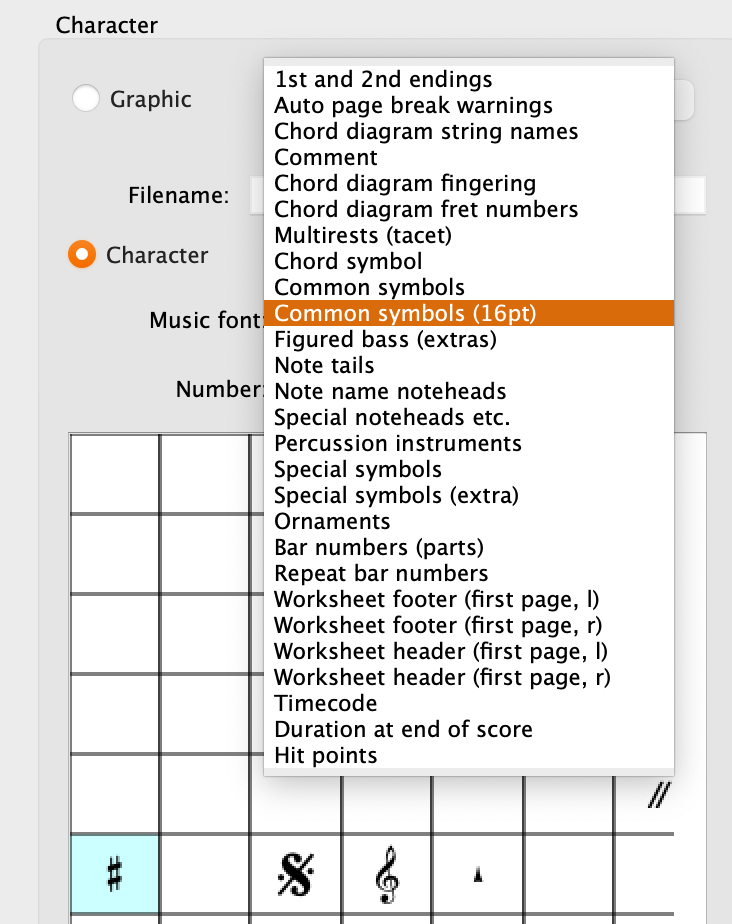The width and height of the screenshot is (732, 924).
Task: Click the Filename input field
Action: click(690, 195)
